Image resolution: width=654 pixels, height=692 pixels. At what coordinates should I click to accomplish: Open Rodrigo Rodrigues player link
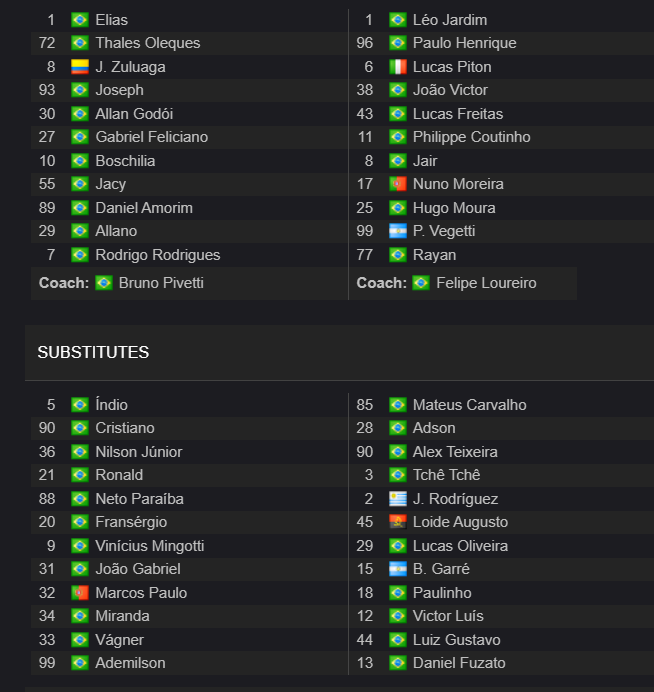(x=158, y=255)
